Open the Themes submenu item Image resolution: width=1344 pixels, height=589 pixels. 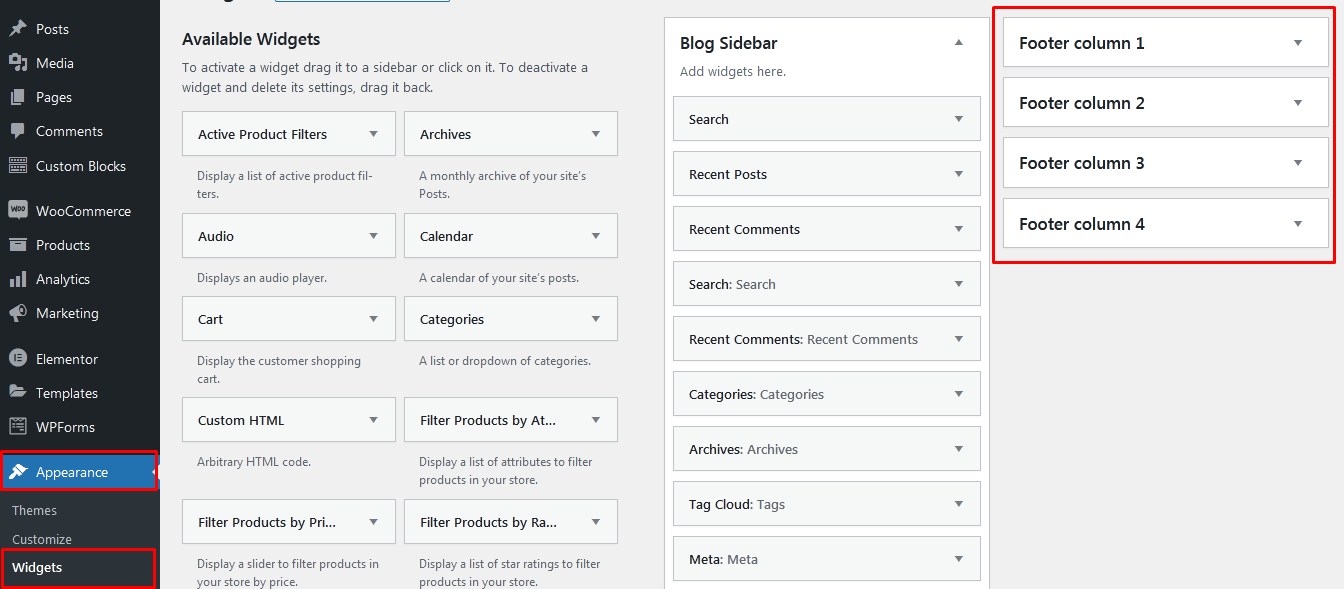click(35, 510)
